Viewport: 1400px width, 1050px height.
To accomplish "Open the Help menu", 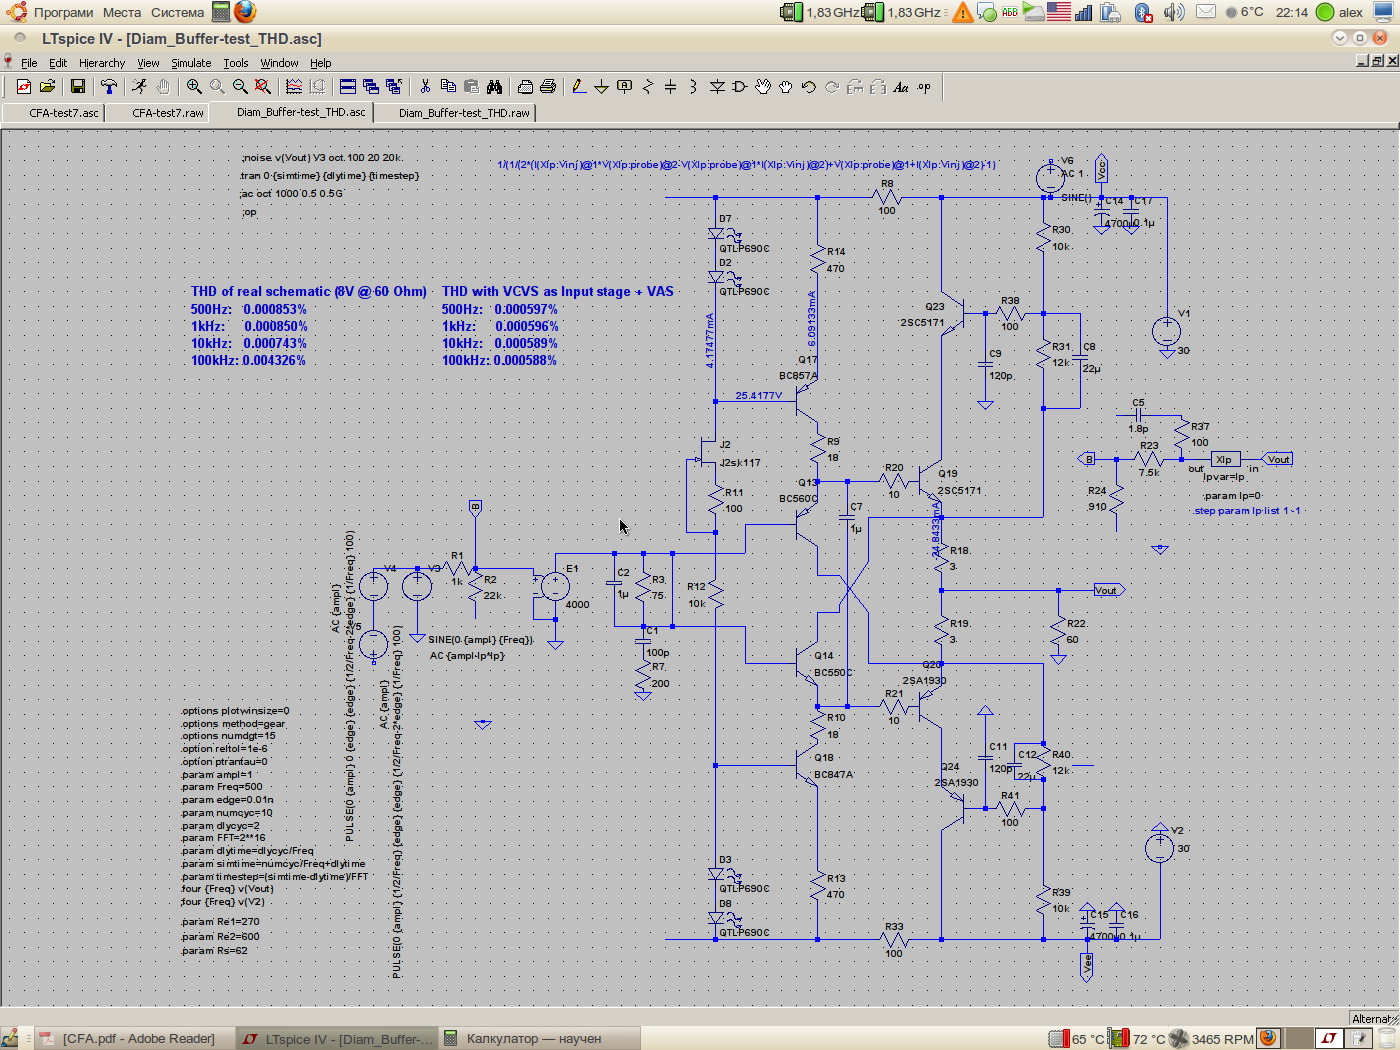I will point(320,63).
